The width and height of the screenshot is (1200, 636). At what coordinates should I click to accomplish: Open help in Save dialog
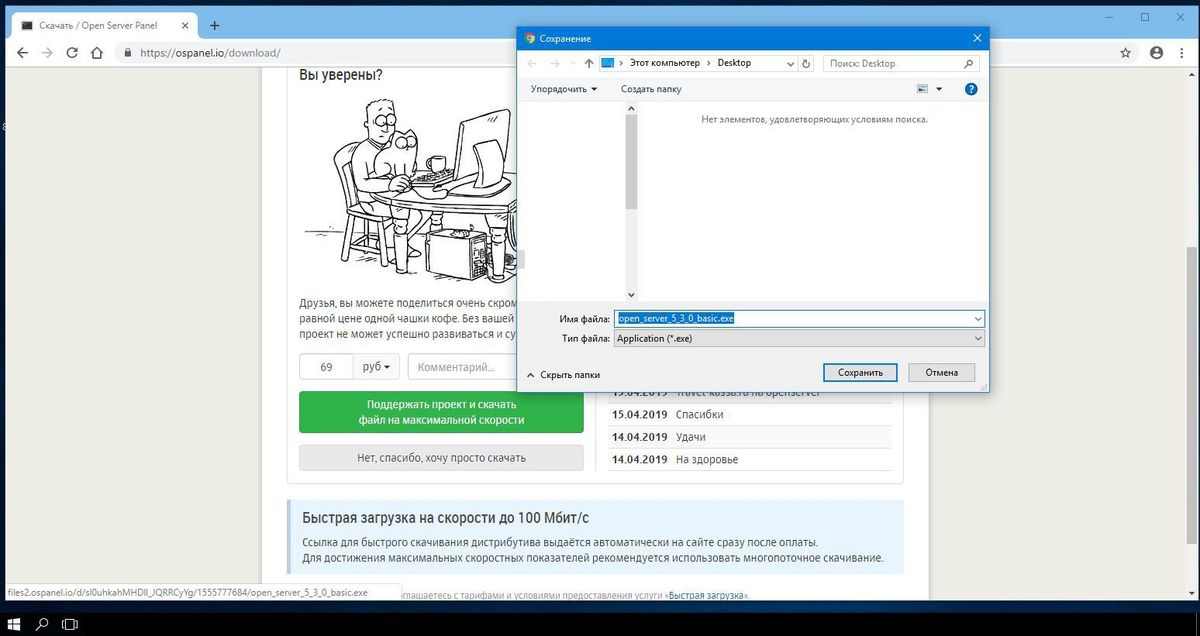pyautogui.click(x=971, y=89)
